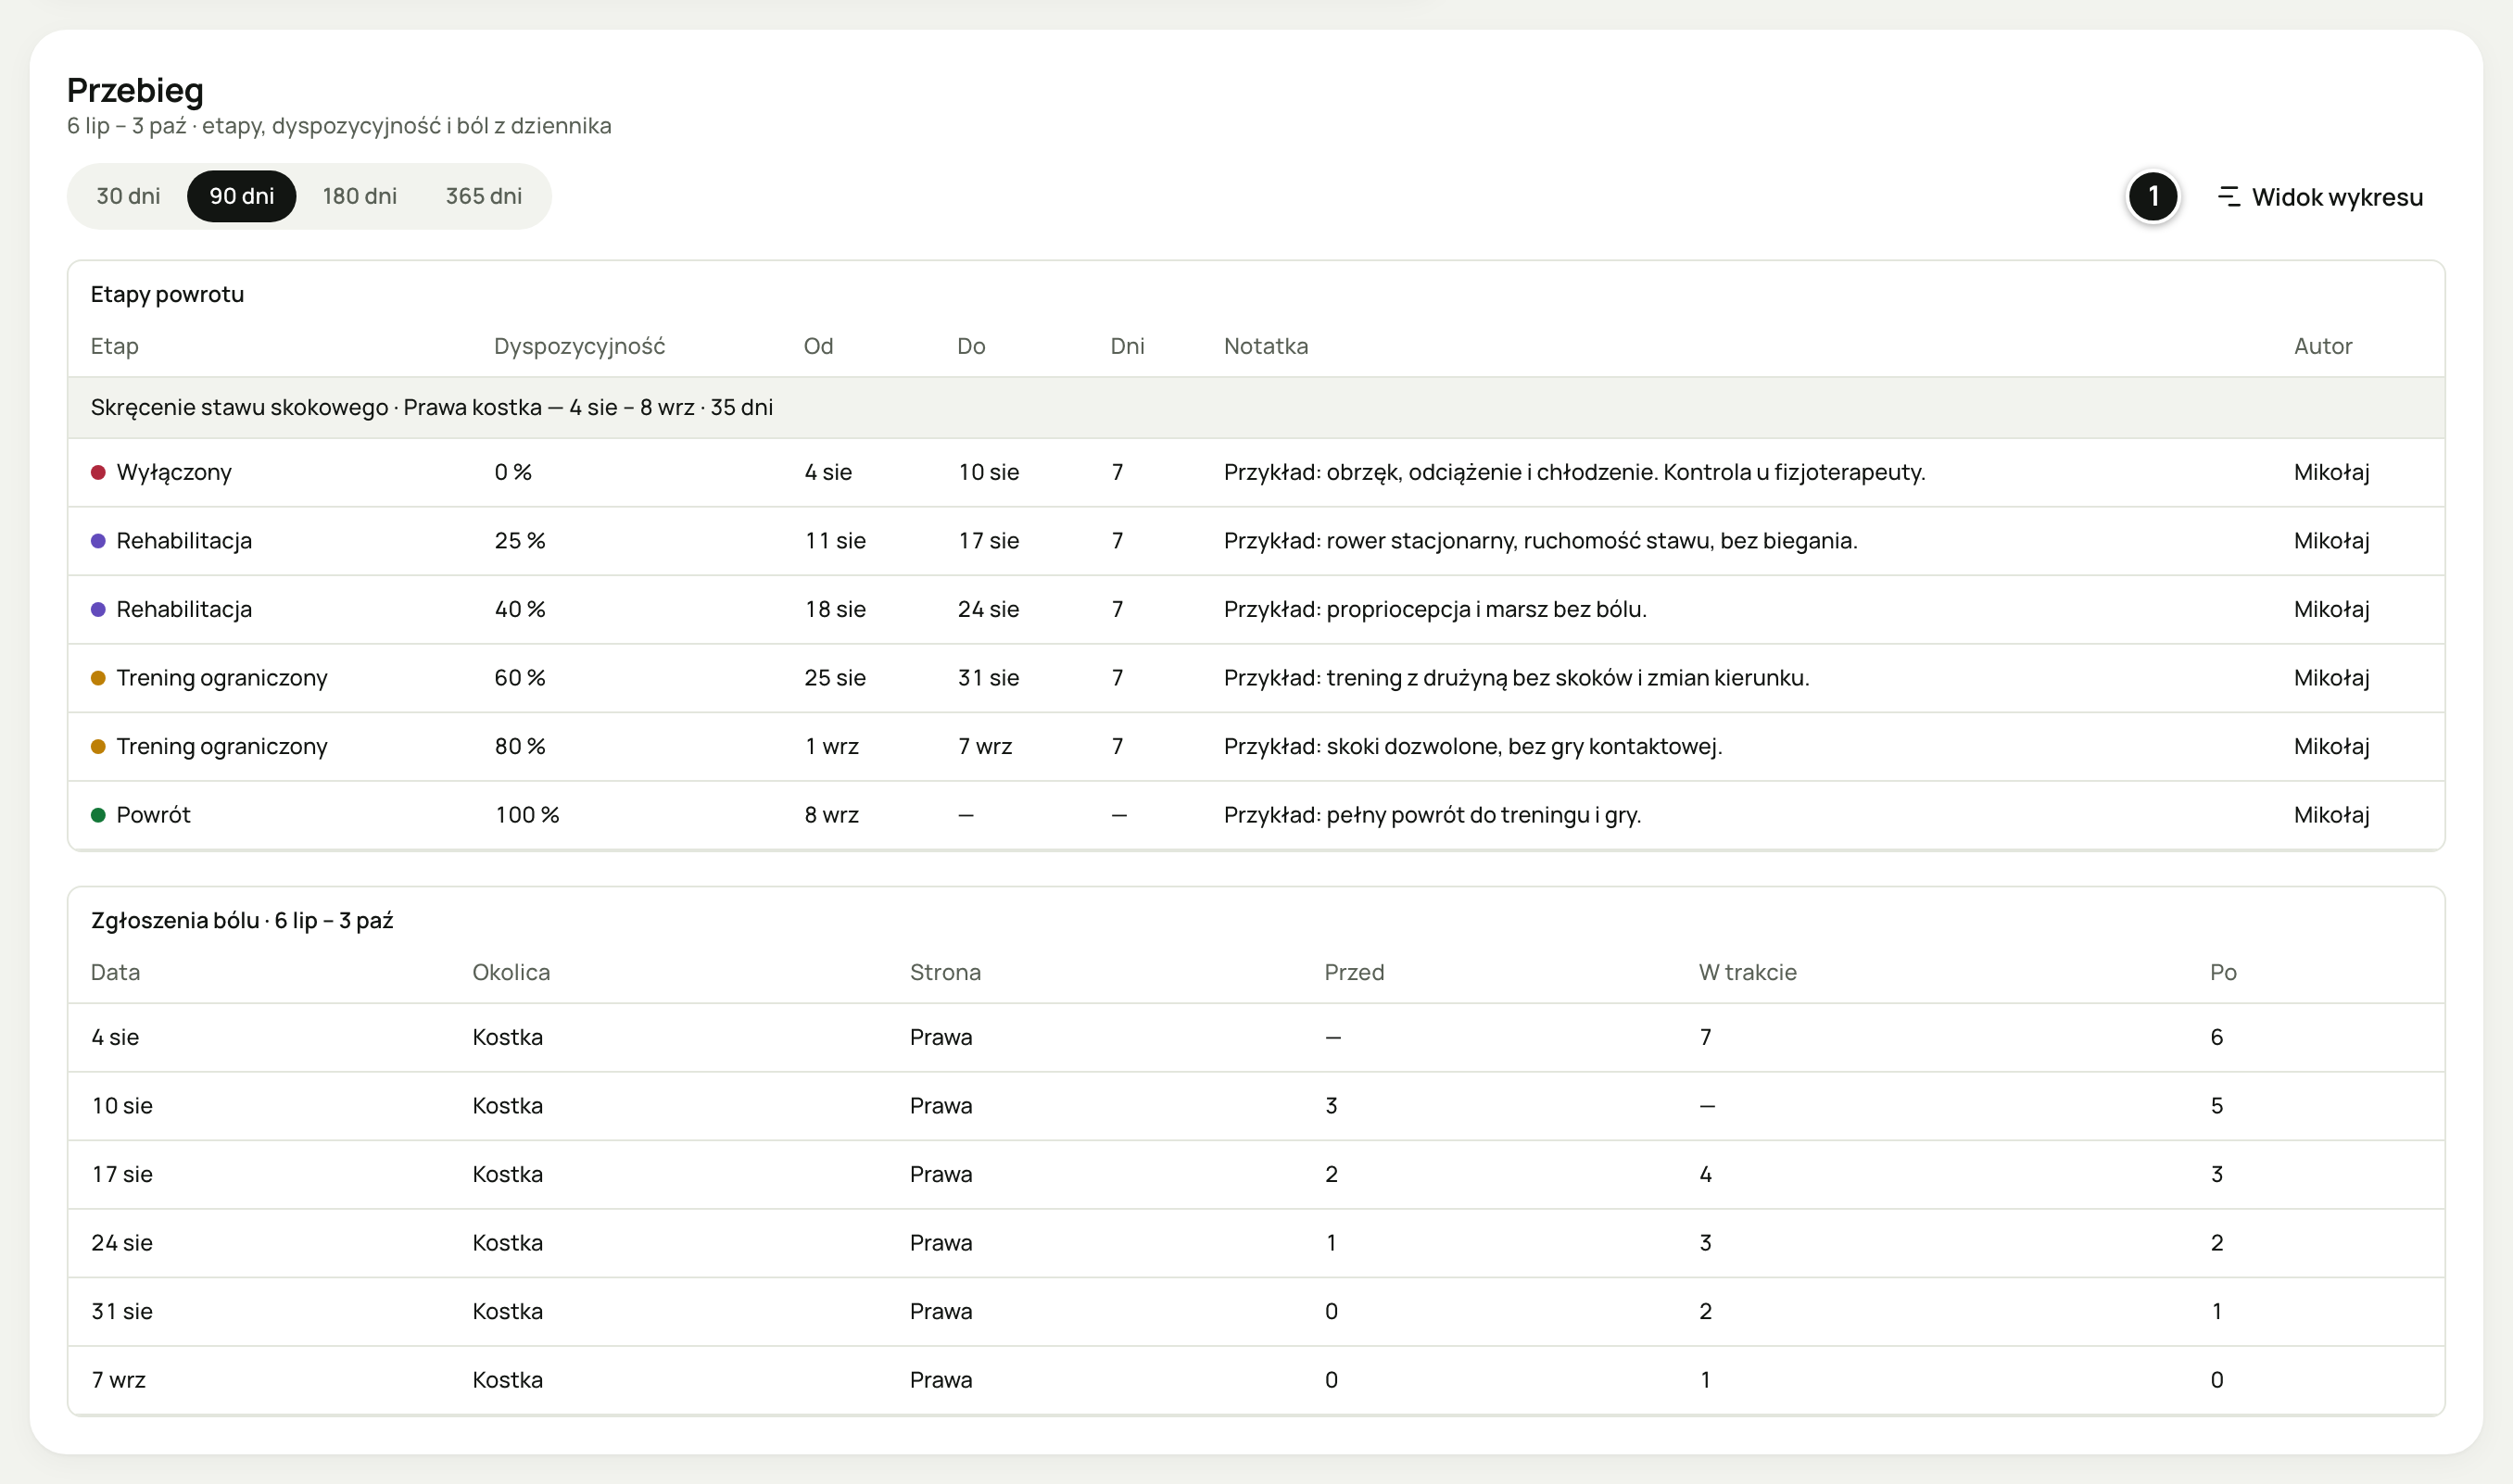Click the Okolica column header

(x=511, y=972)
